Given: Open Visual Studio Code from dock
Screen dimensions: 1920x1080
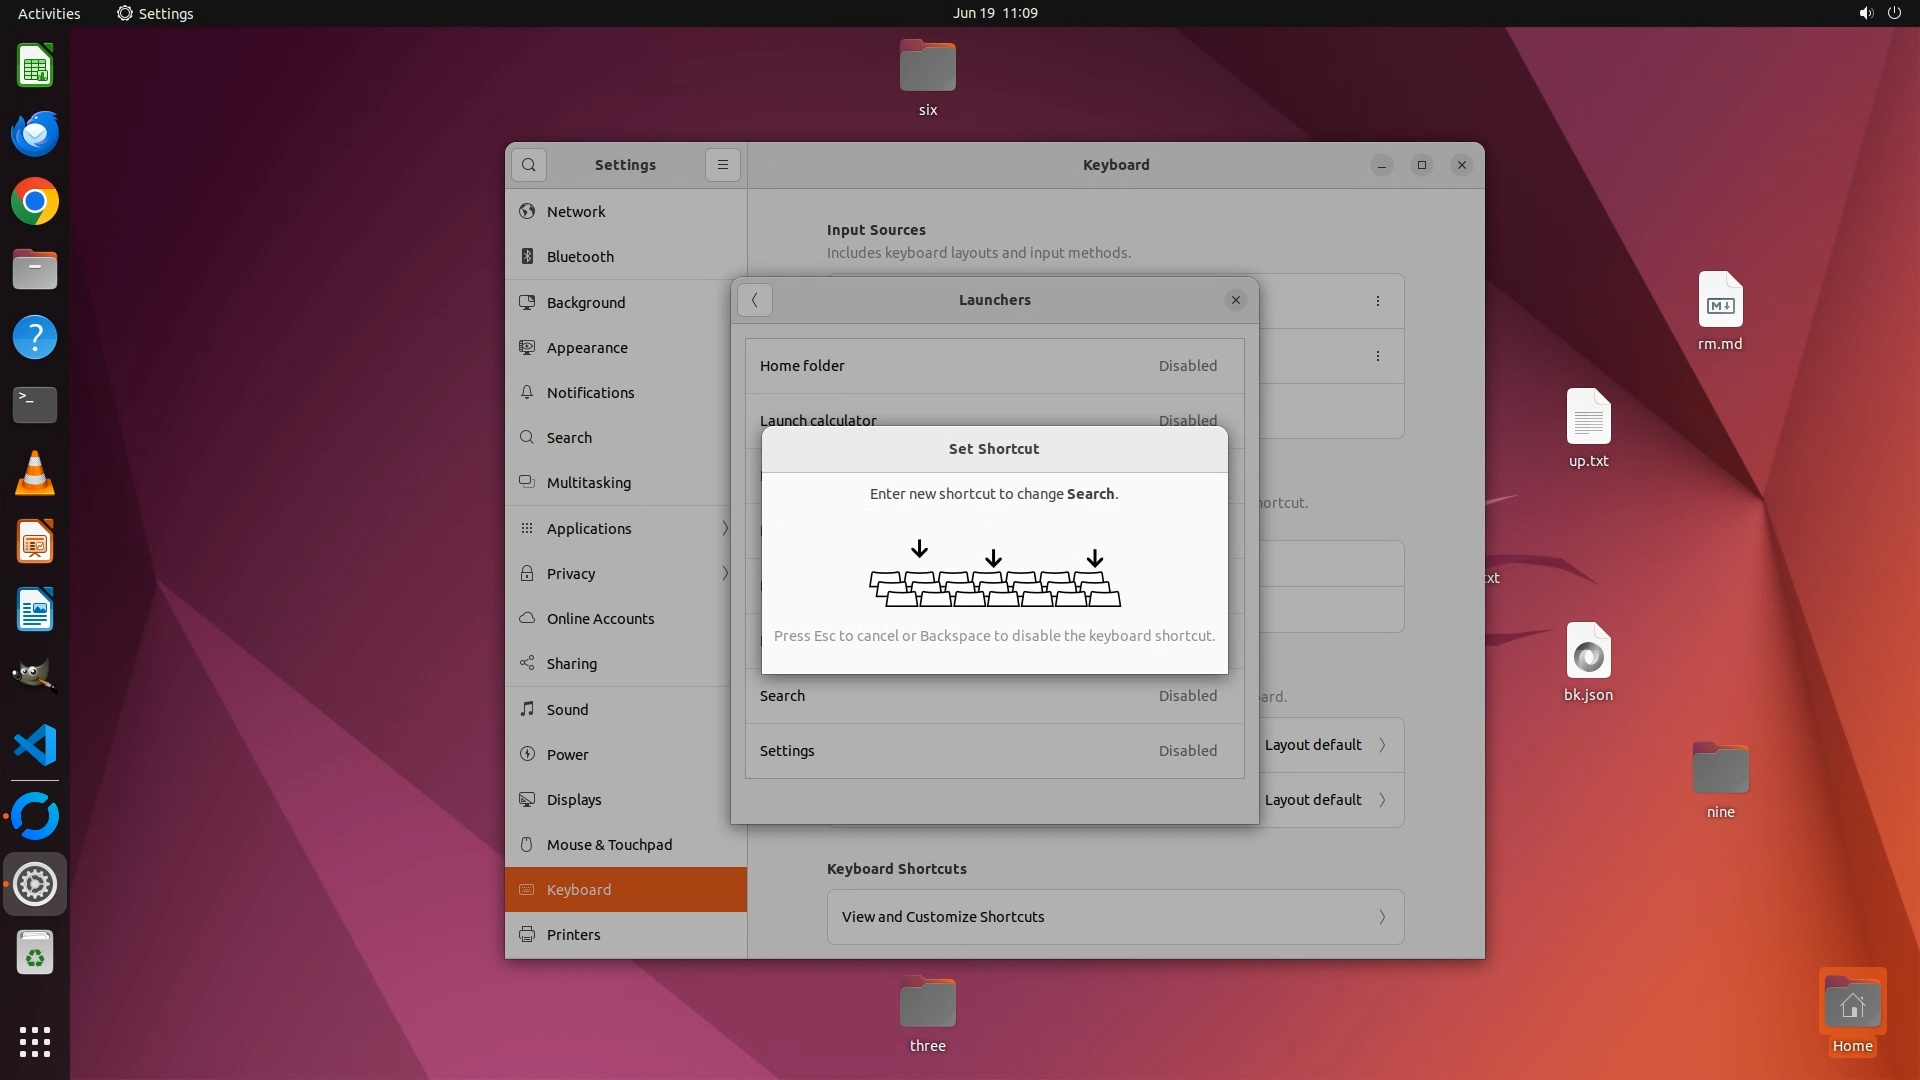Looking at the screenshot, I should [35, 746].
